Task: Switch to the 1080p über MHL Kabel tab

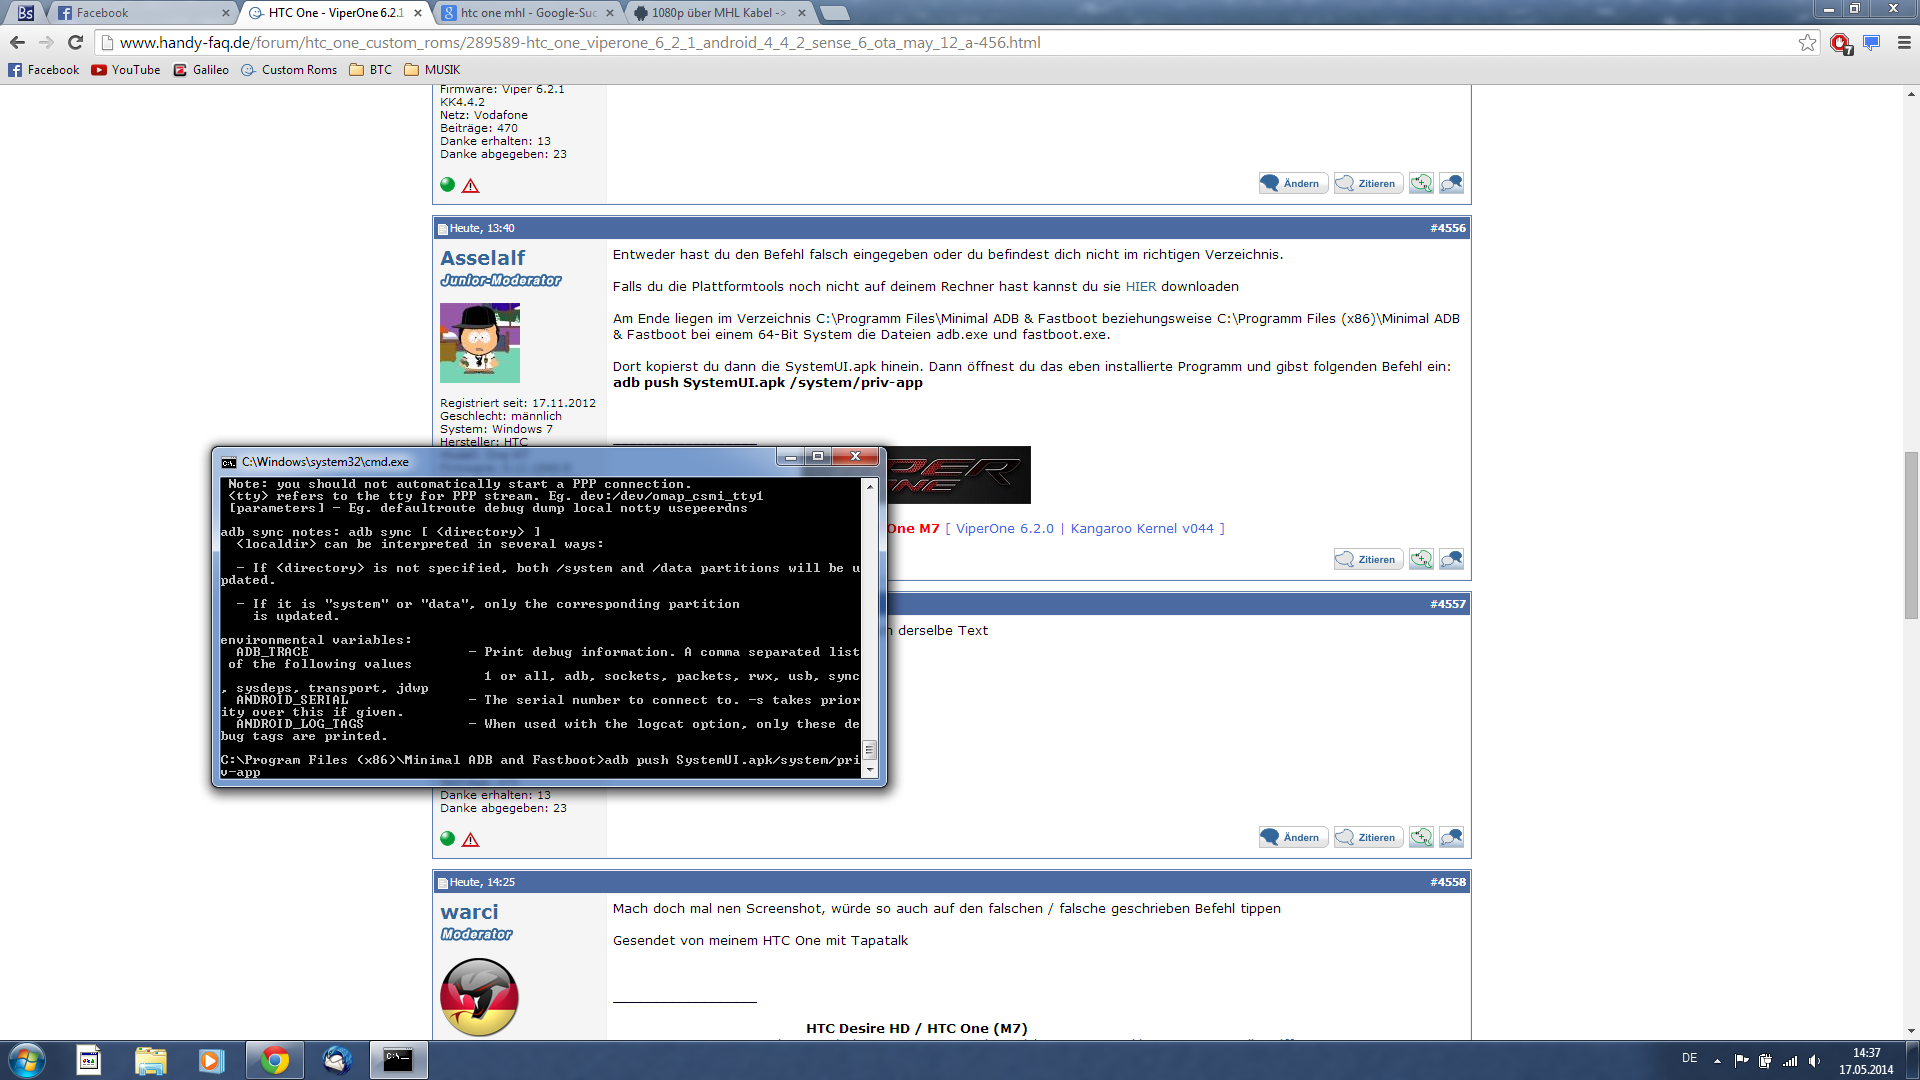Action: pos(719,13)
